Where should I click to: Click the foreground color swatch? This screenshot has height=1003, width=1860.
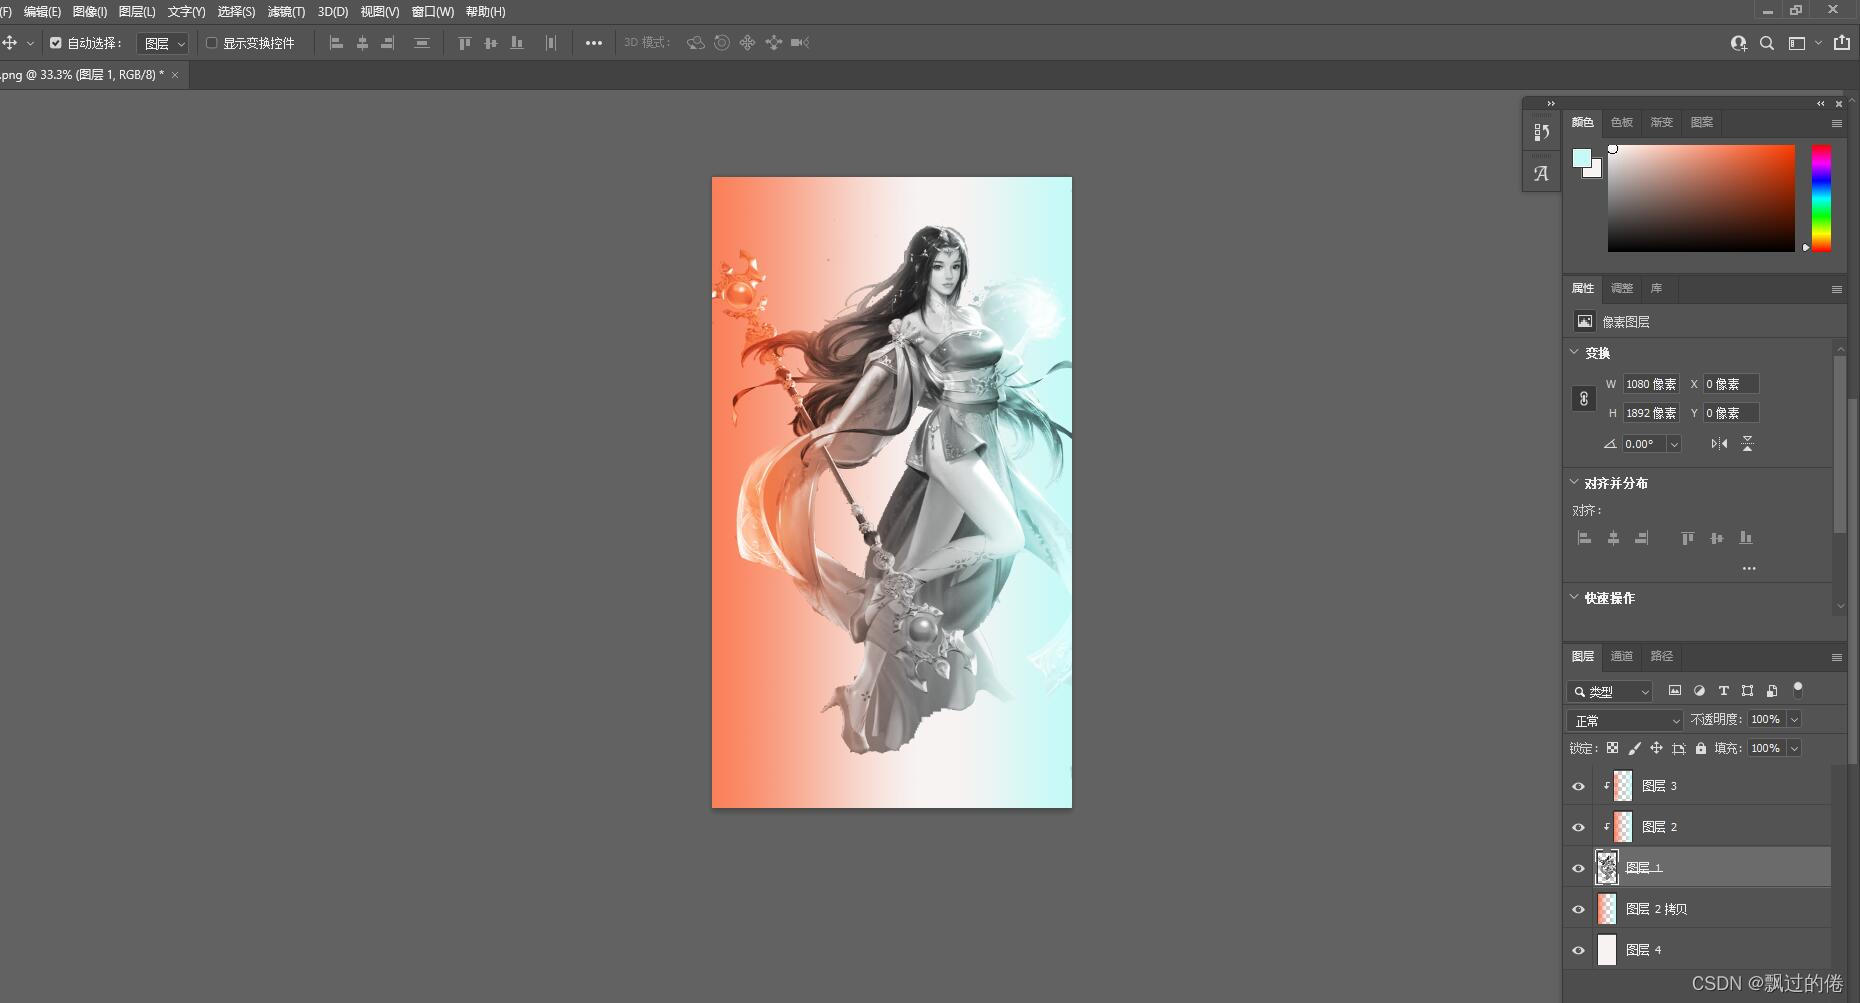1581,158
